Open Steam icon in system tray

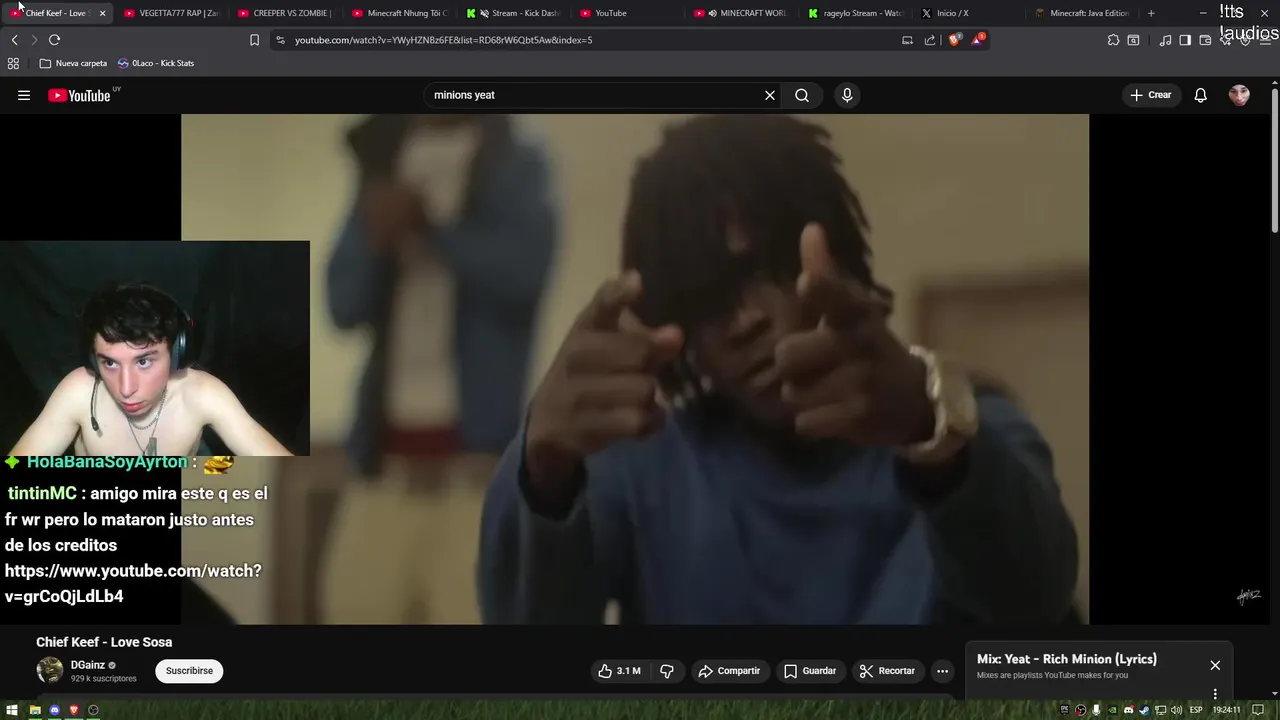[1145, 710]
